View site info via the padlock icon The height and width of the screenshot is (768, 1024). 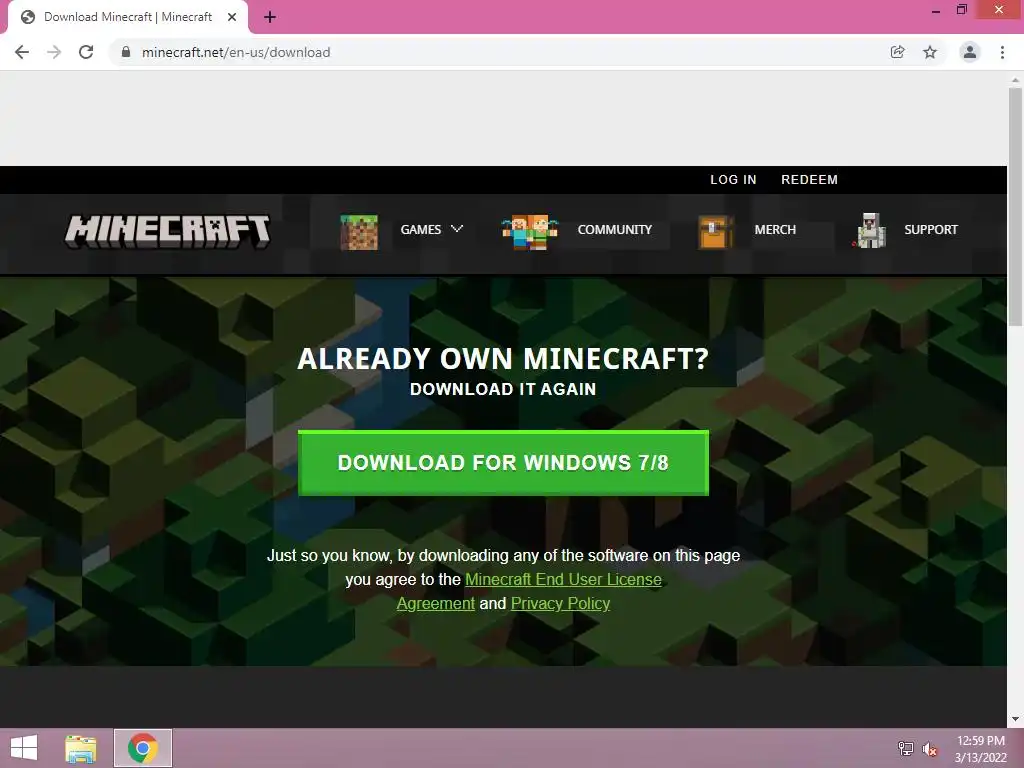126,52
